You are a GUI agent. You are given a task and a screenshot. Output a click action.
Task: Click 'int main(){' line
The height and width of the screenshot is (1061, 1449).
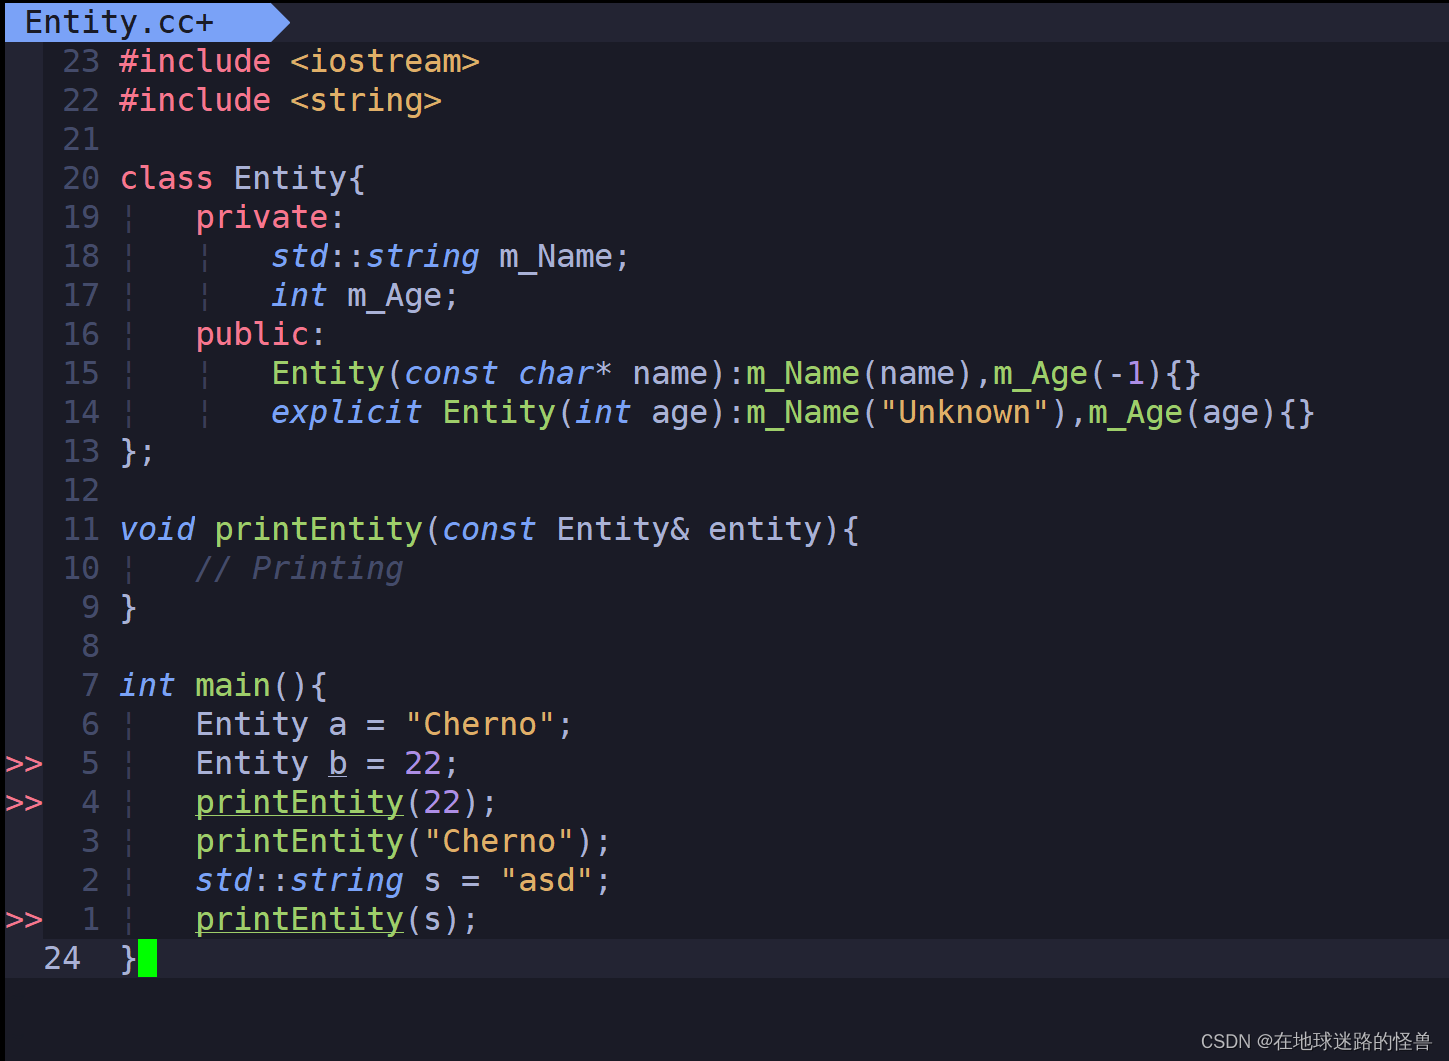(x=223, y=686)
